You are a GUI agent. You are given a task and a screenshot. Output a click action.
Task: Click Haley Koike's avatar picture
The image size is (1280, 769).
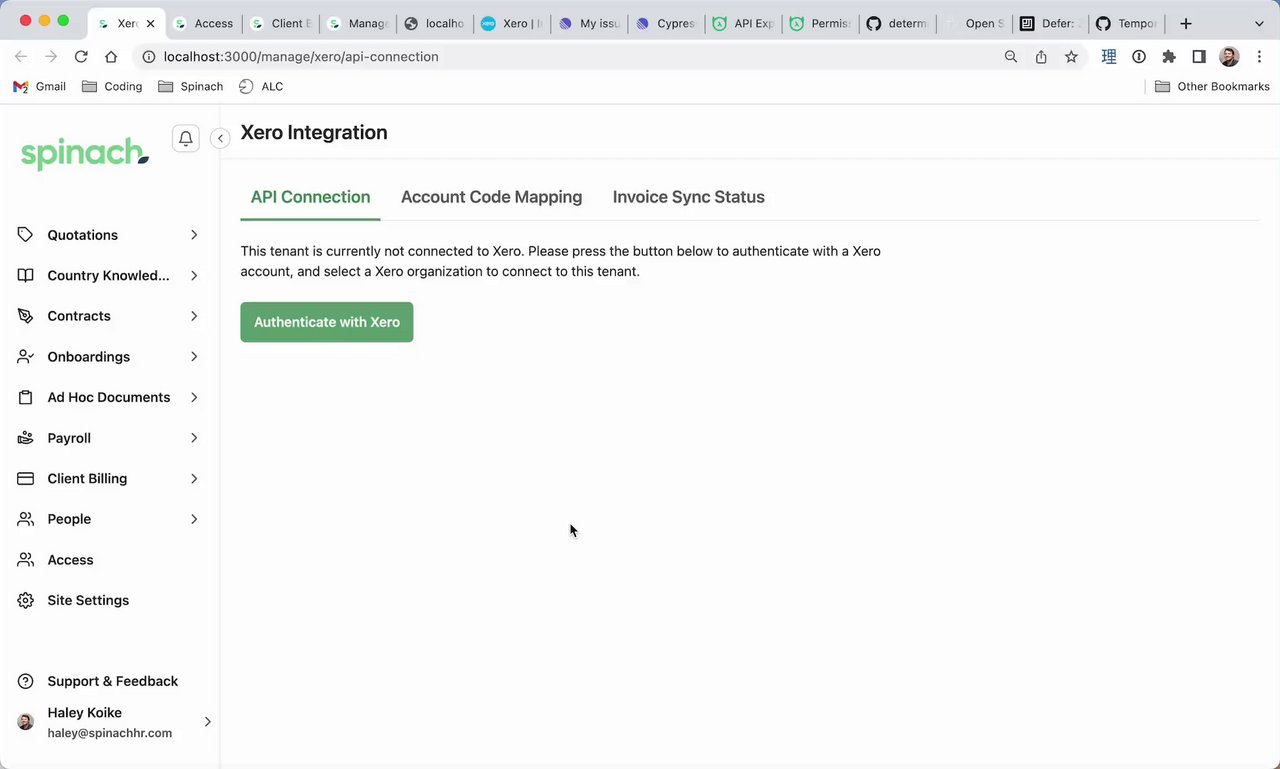point(26,722)
